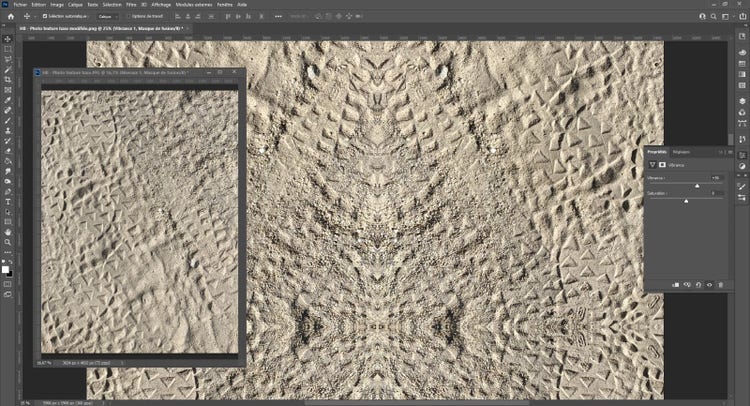Select the Crop tool
The image size is (750, 406).
pos(8,80)
